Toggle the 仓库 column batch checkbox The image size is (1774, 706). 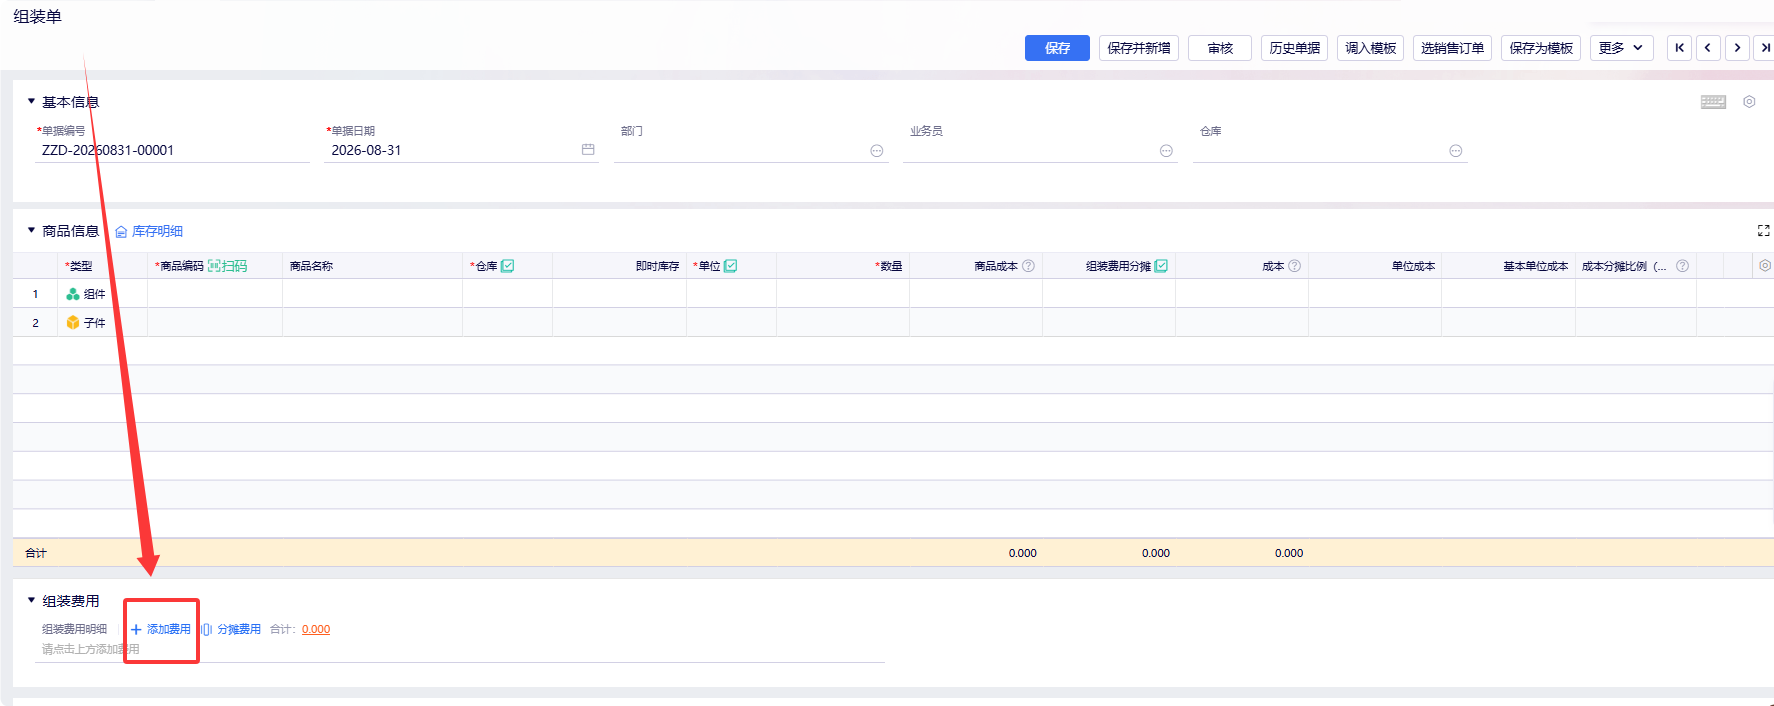[x=508, y=266]
